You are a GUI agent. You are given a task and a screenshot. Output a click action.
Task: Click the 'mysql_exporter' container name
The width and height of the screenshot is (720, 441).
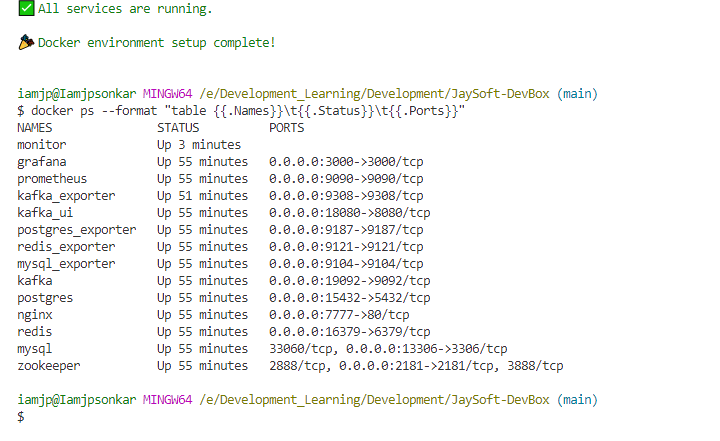(66, 264)
